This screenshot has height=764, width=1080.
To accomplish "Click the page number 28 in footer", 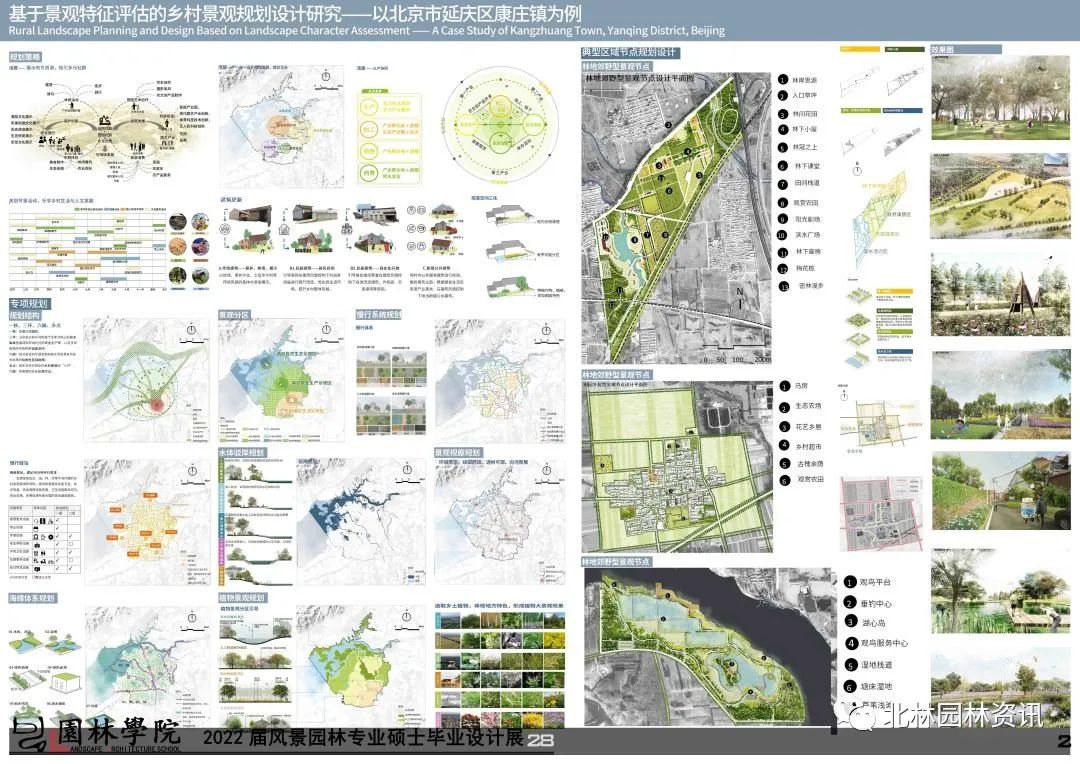I will (541, 741).
